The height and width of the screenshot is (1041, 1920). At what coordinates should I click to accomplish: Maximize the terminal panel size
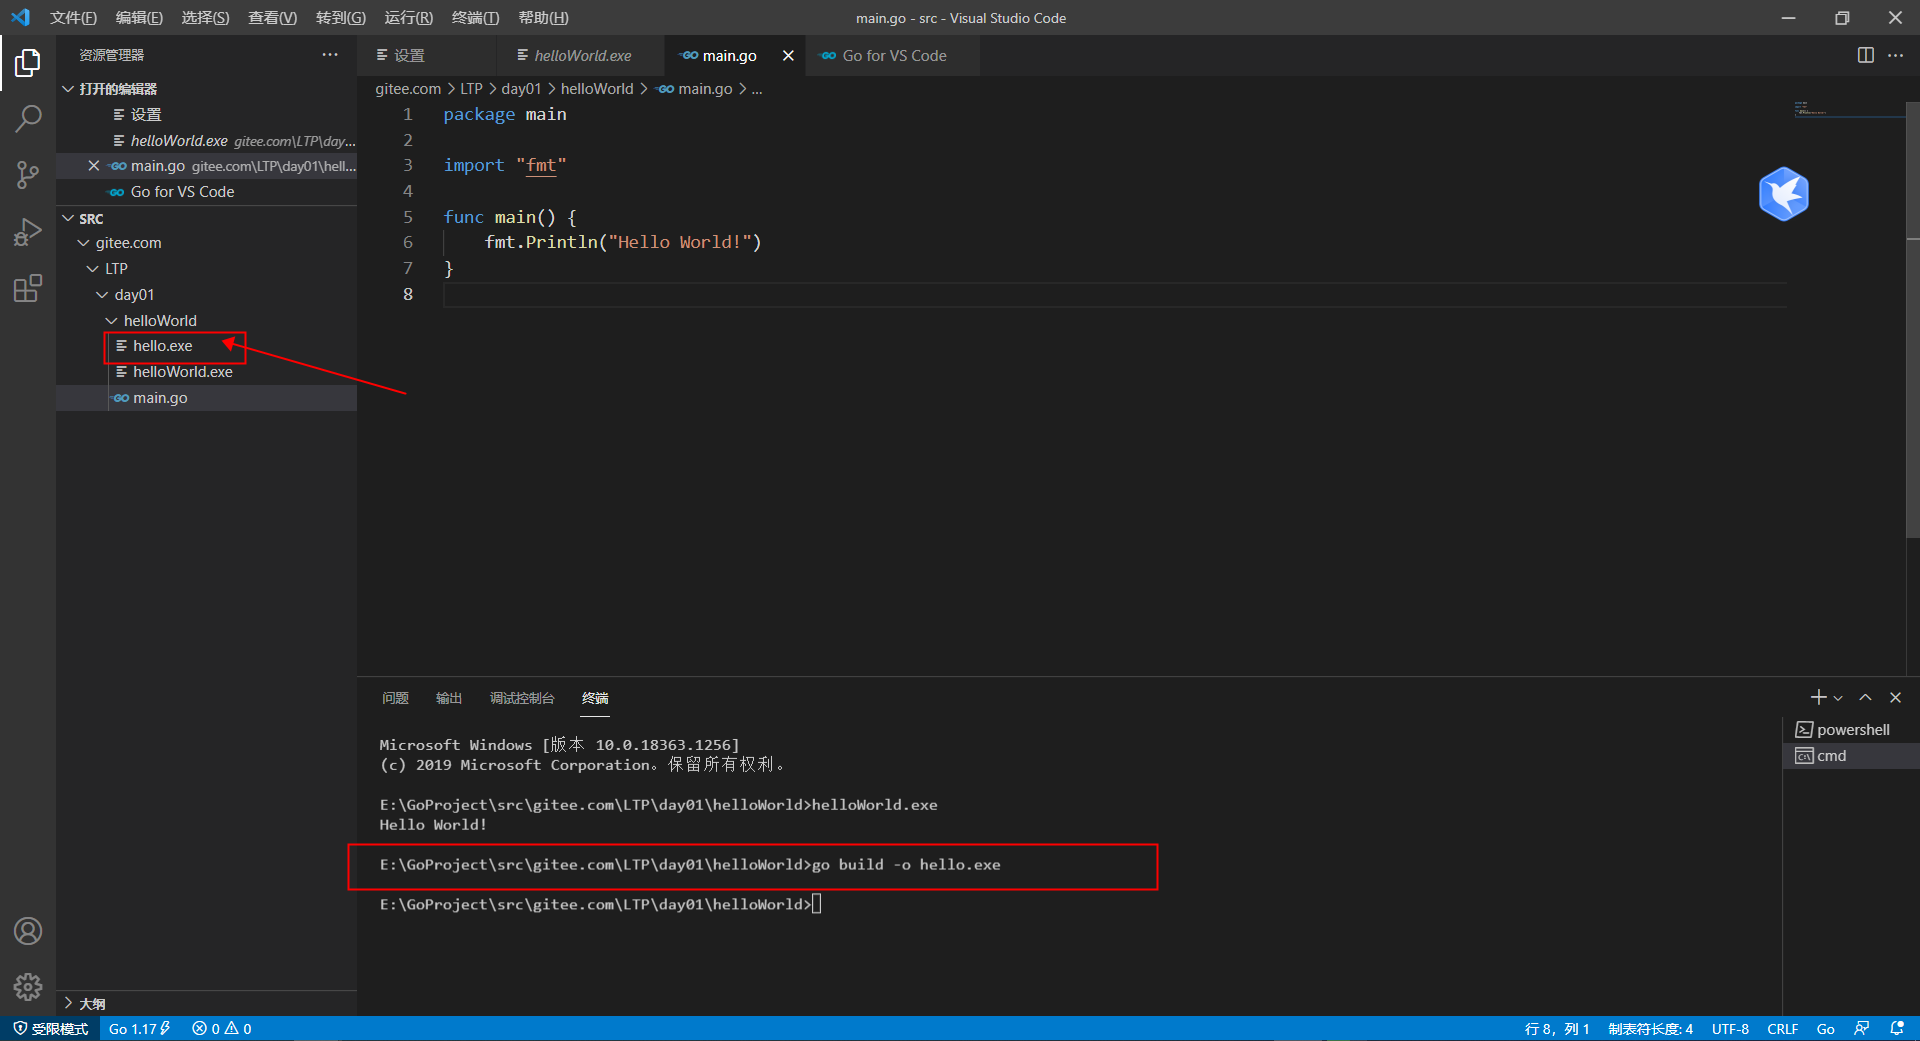click(x=1865, y=697)
